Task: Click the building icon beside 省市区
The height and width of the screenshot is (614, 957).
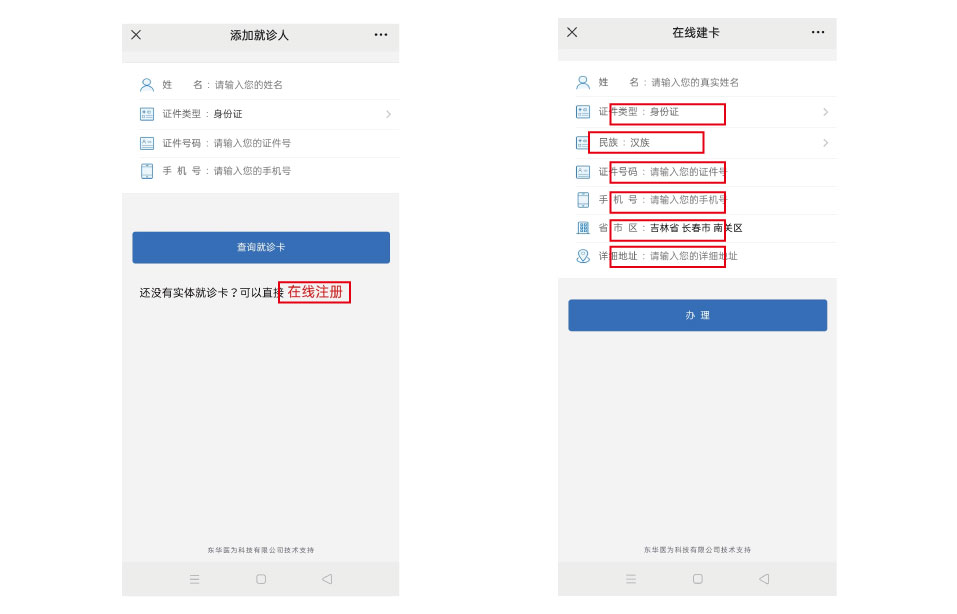Action: coord(583,228)
